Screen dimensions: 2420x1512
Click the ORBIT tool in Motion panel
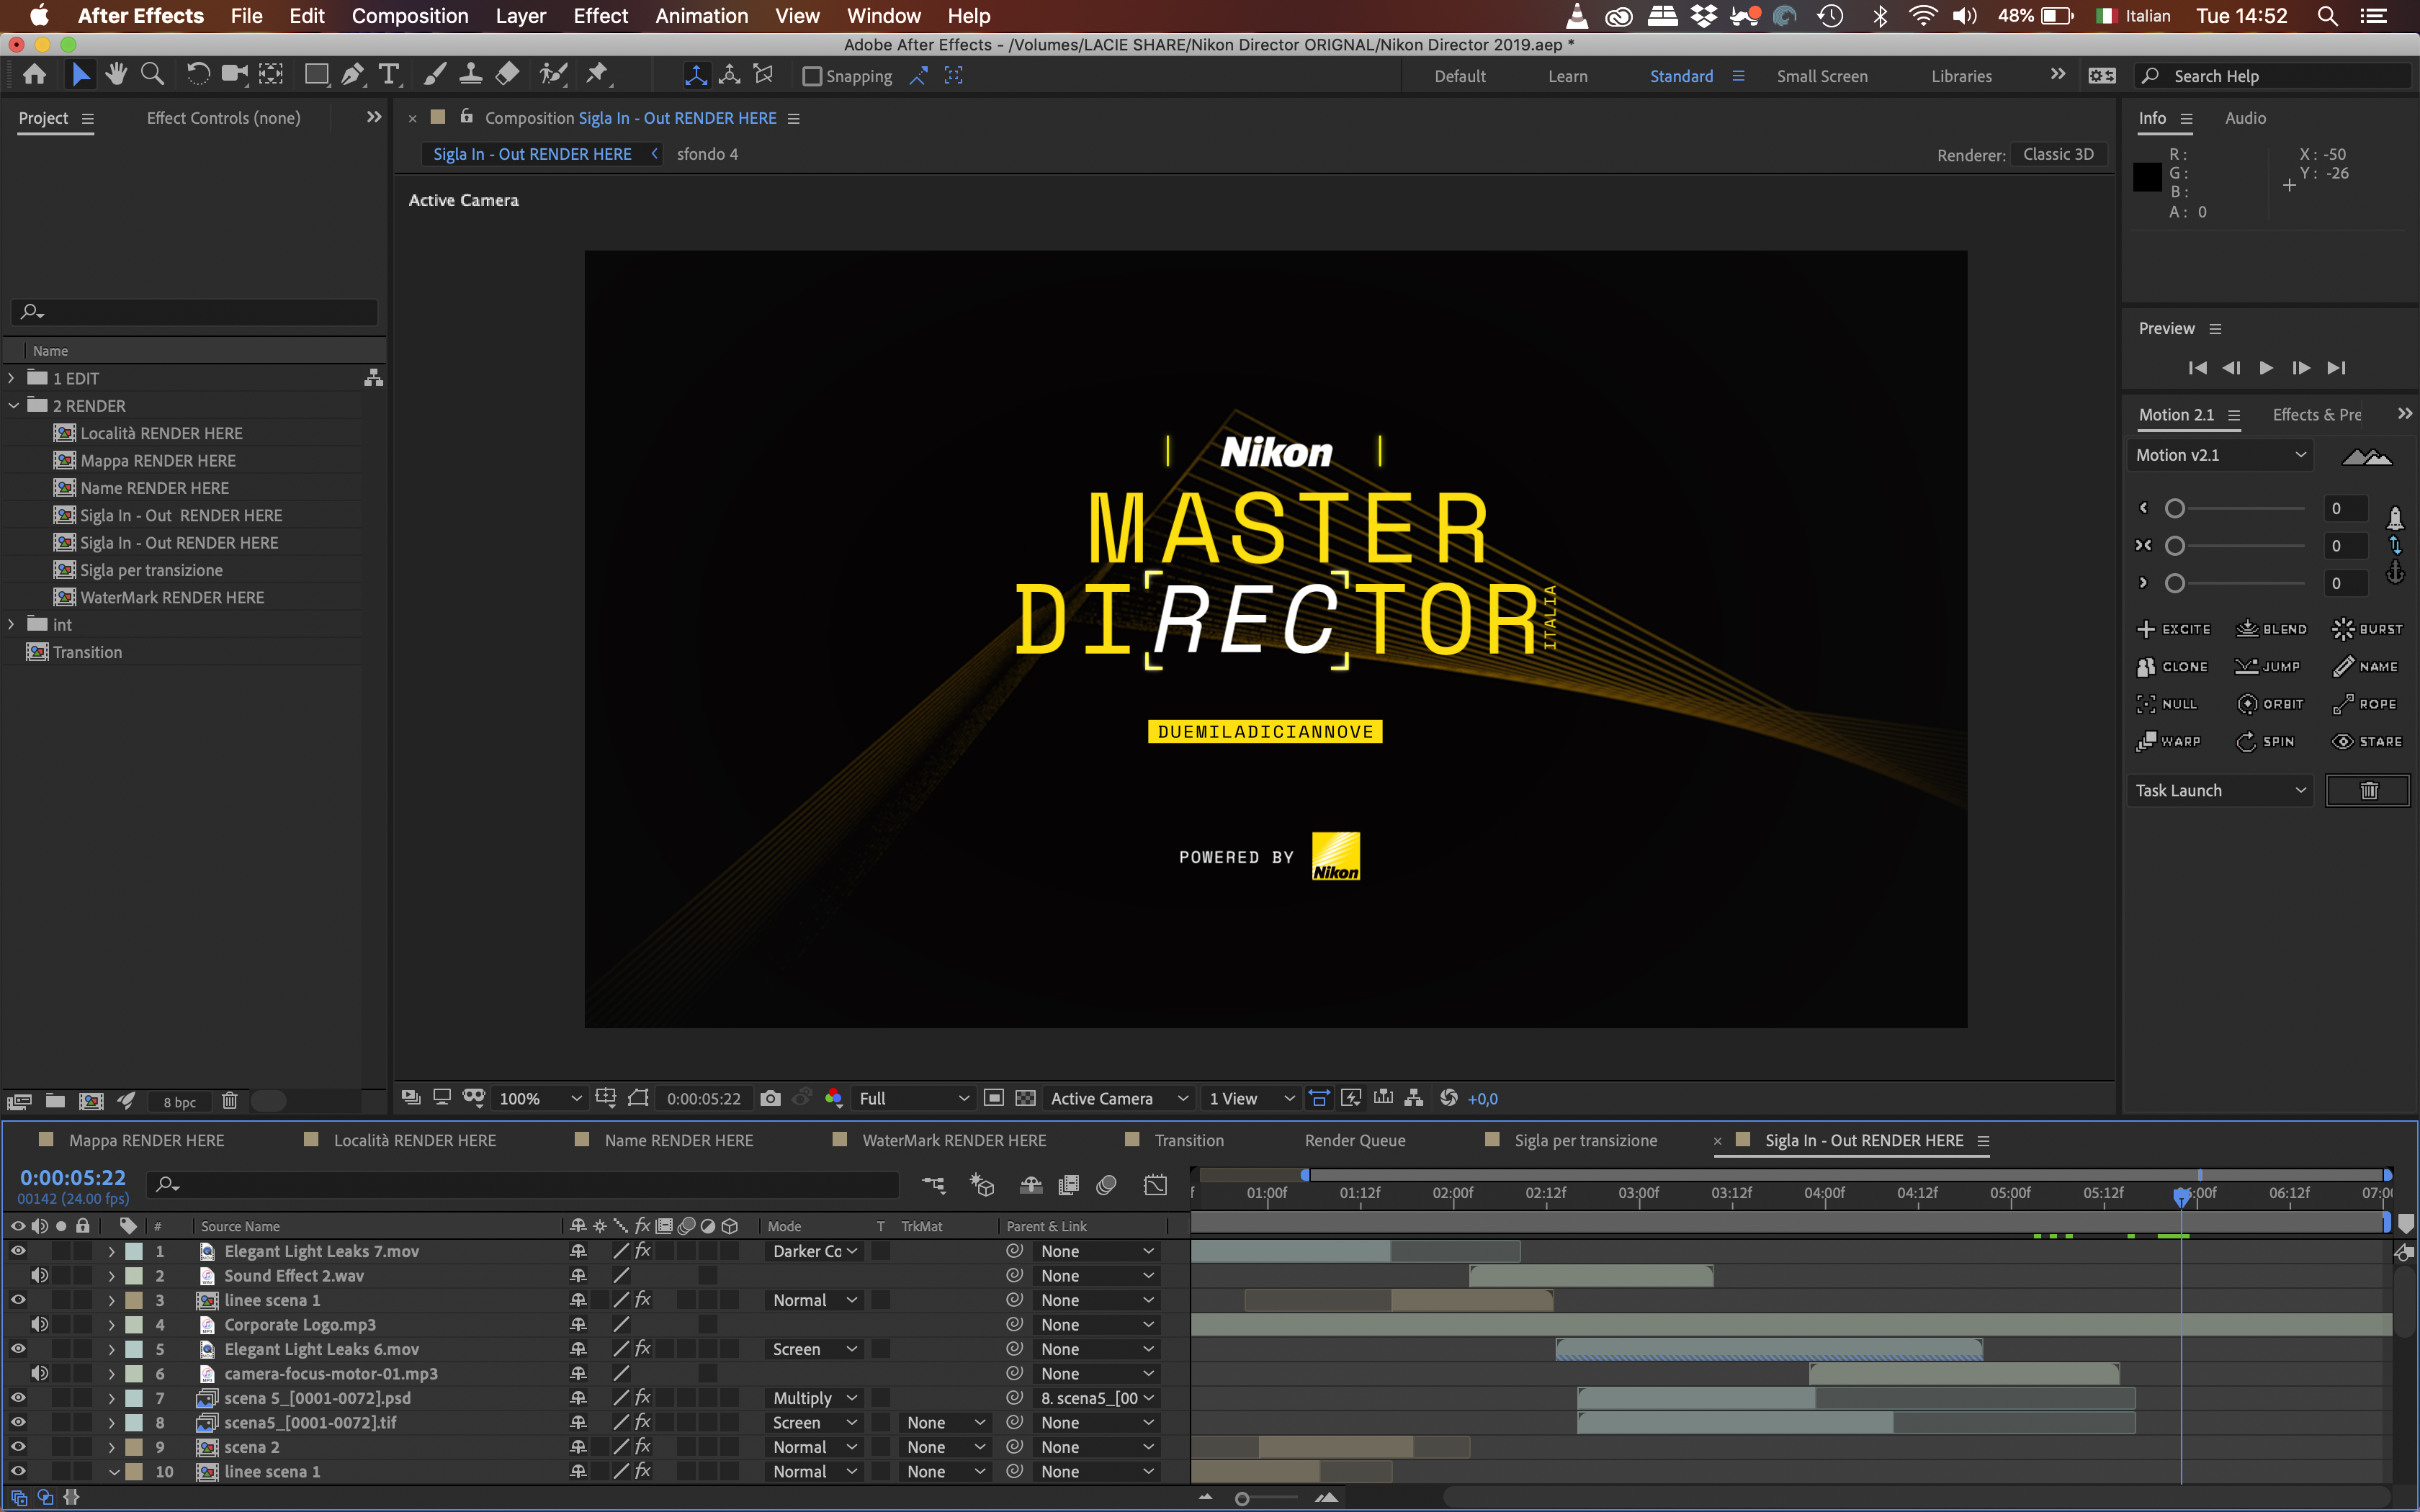coord(2270,704)
